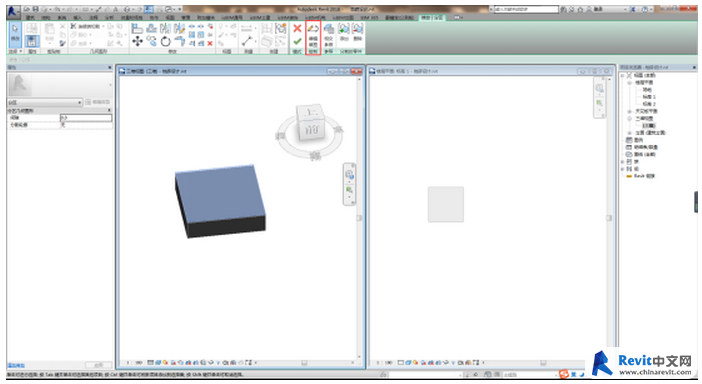Select 场地 in project browser
The width and height of the screenshot is (702, 384).
point(647,90)
